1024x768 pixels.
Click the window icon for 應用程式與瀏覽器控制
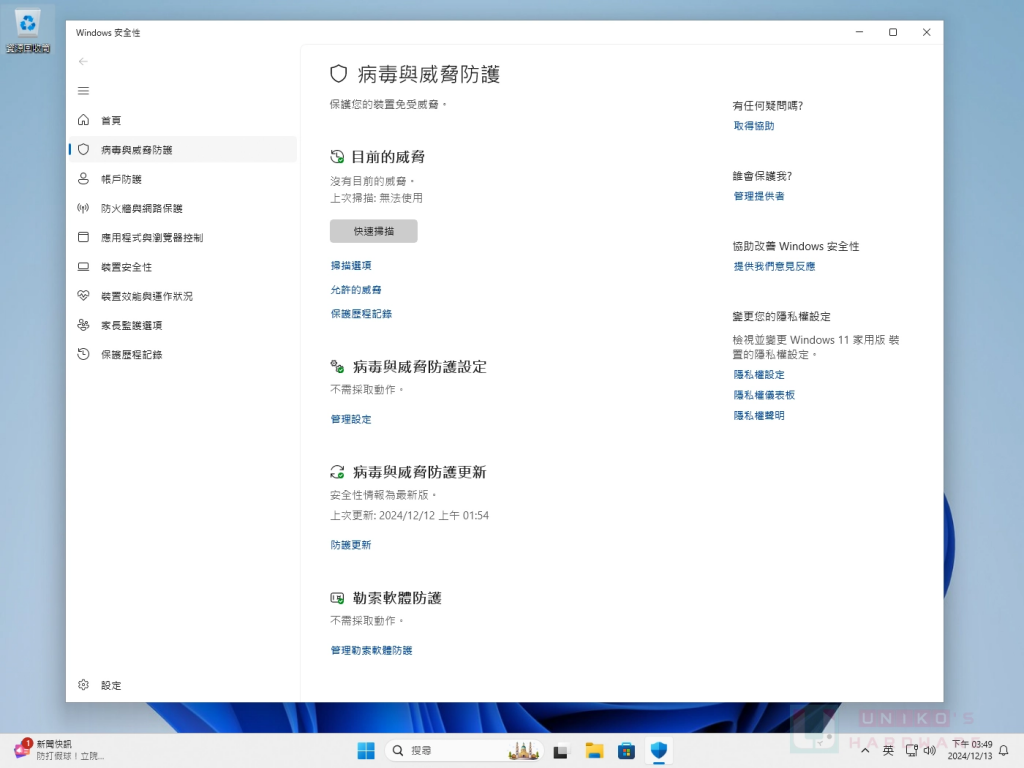pos(83,237)
